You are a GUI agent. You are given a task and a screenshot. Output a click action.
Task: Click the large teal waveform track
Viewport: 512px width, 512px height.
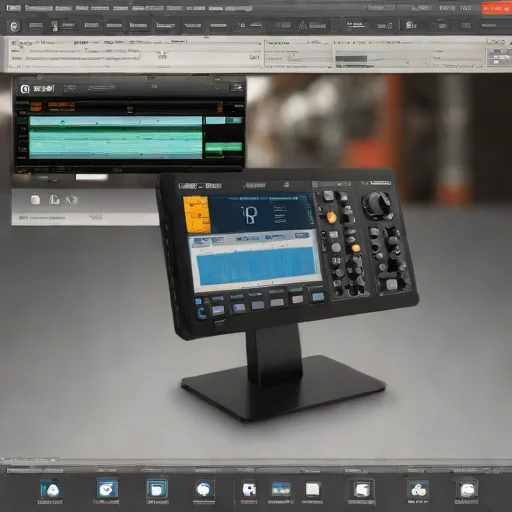tap(116, 137)
